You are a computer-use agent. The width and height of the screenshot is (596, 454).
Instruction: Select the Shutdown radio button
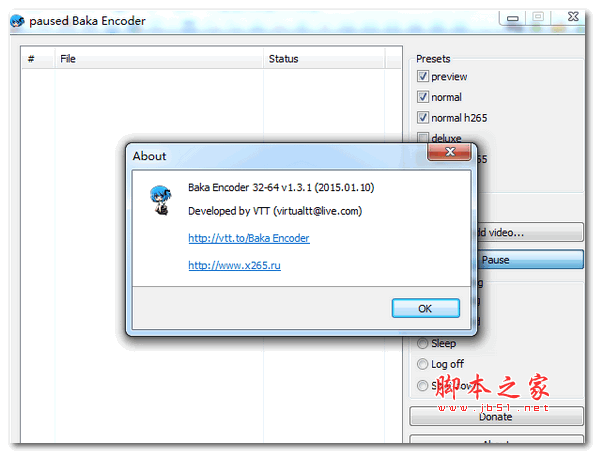tap(422, 386)
